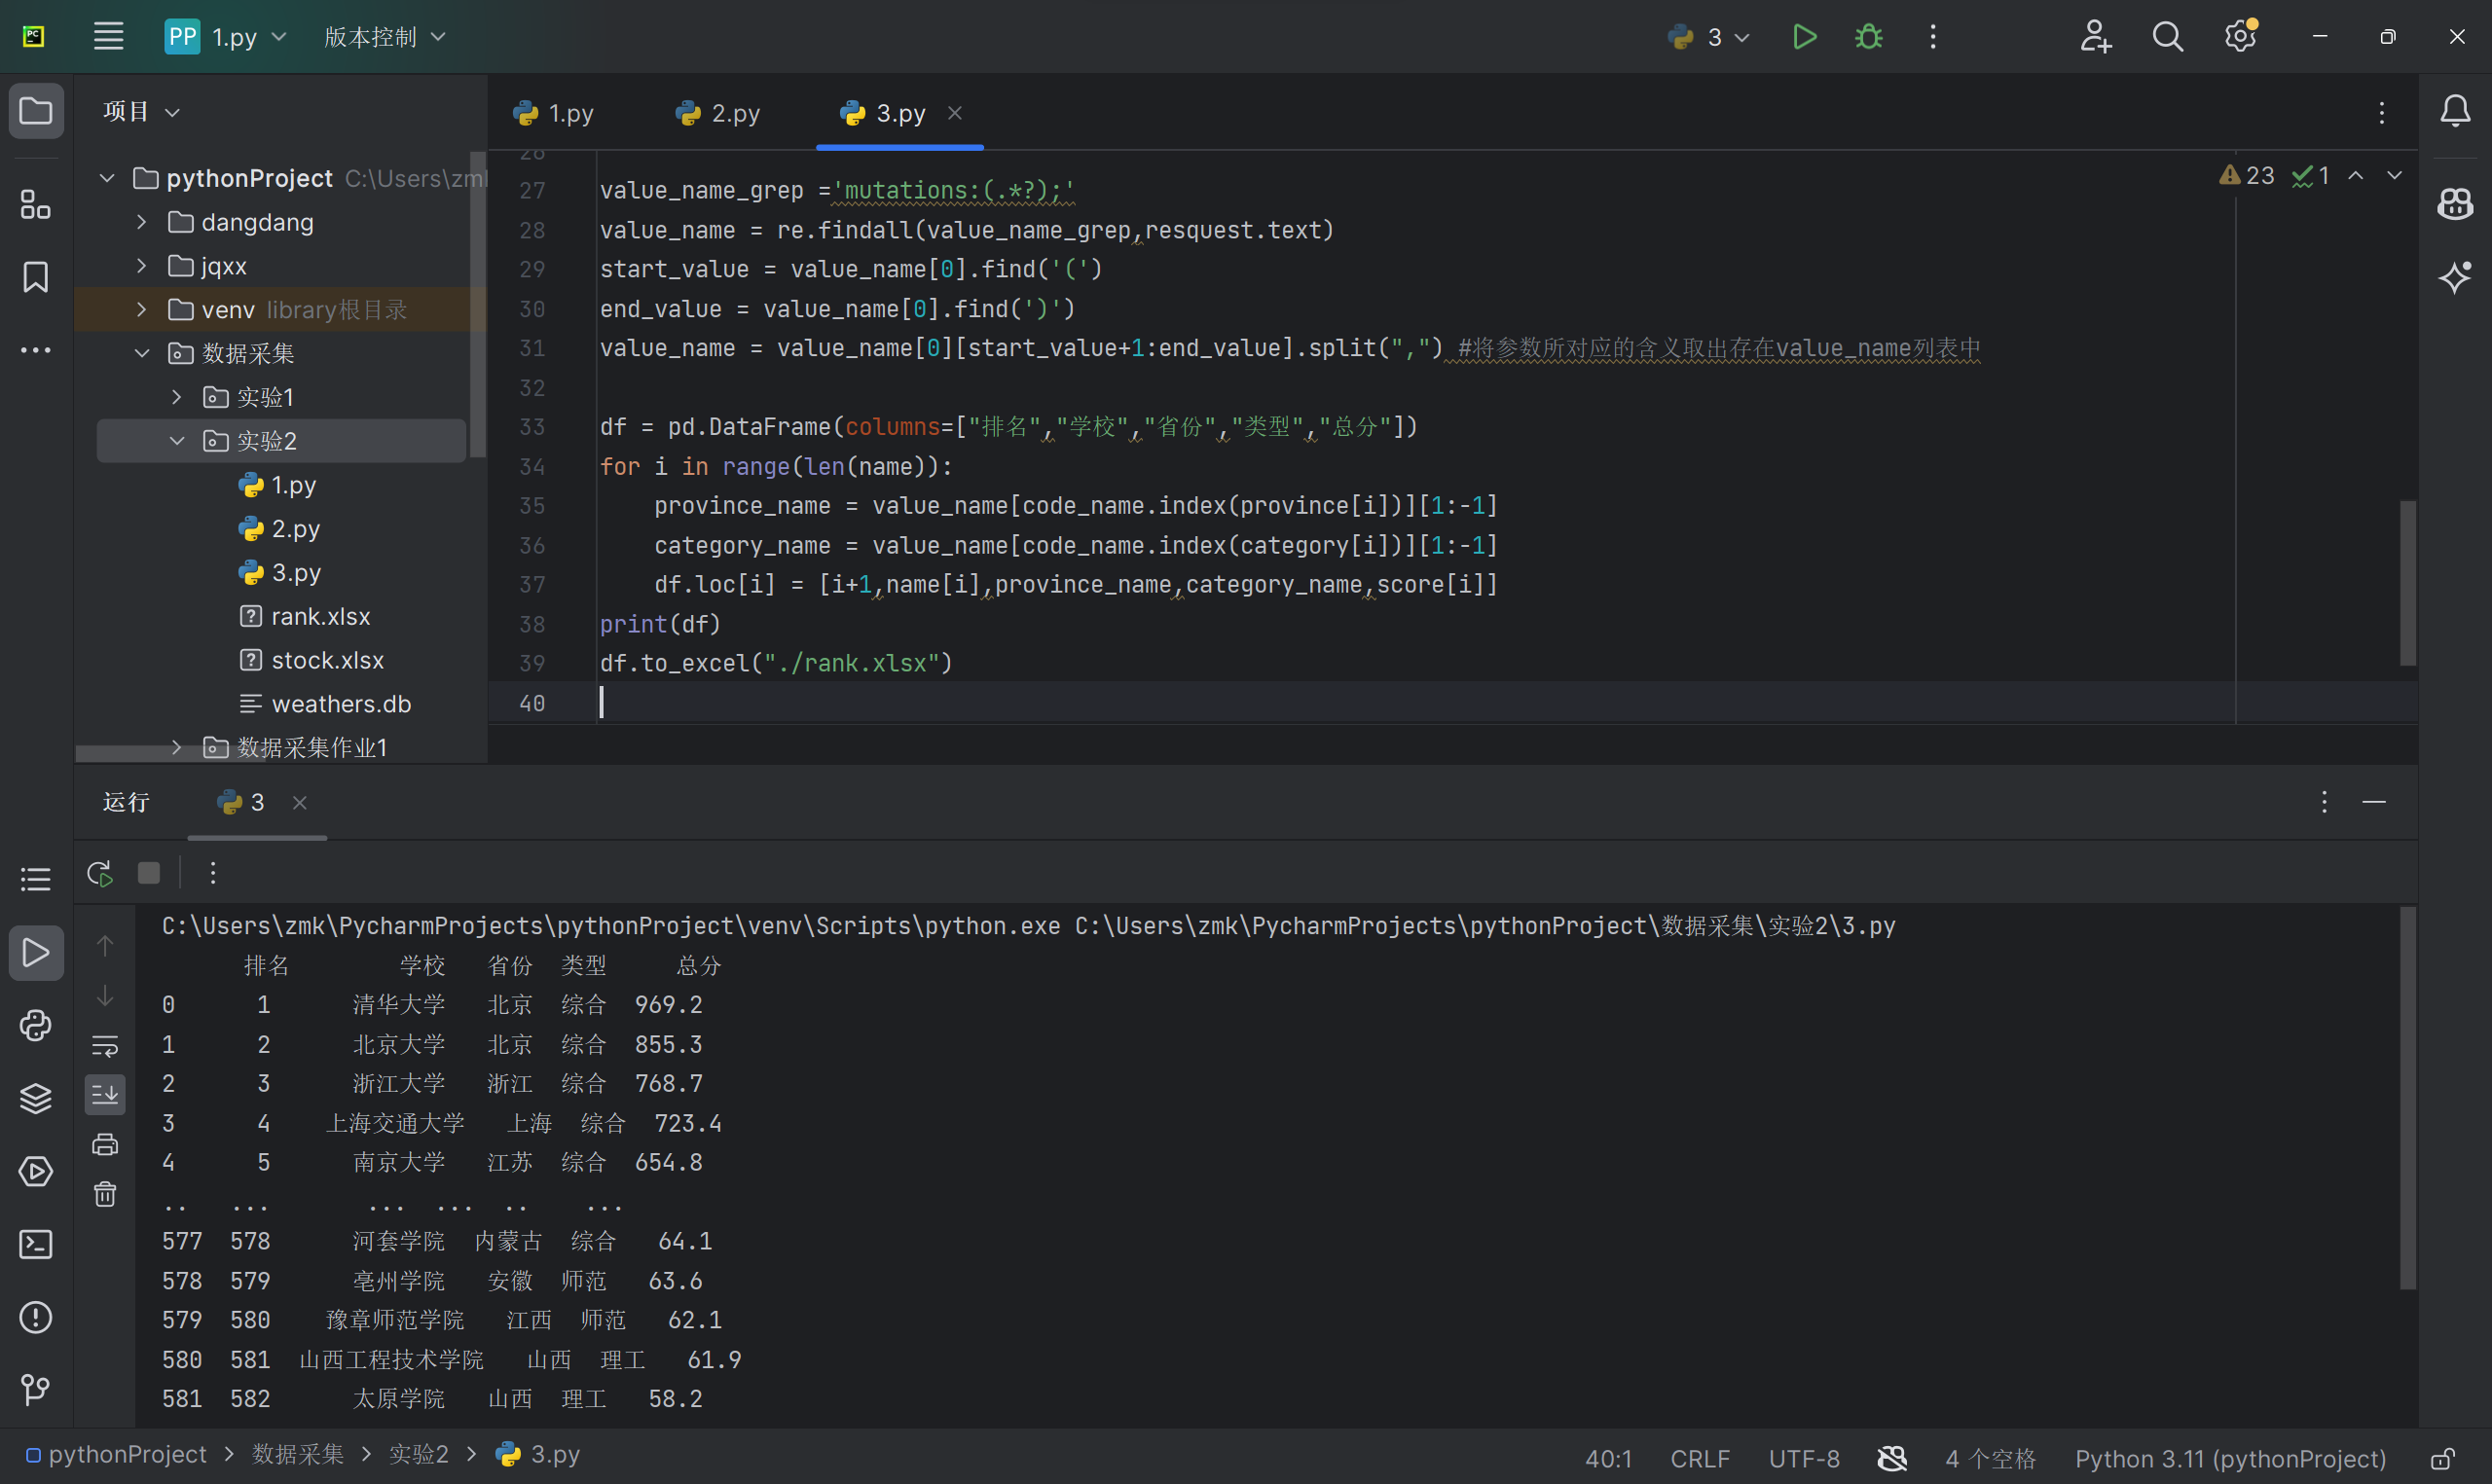Click the Debug bug icon
The width and height of the screenshot is (2492, 1484).
point(1868,37)
